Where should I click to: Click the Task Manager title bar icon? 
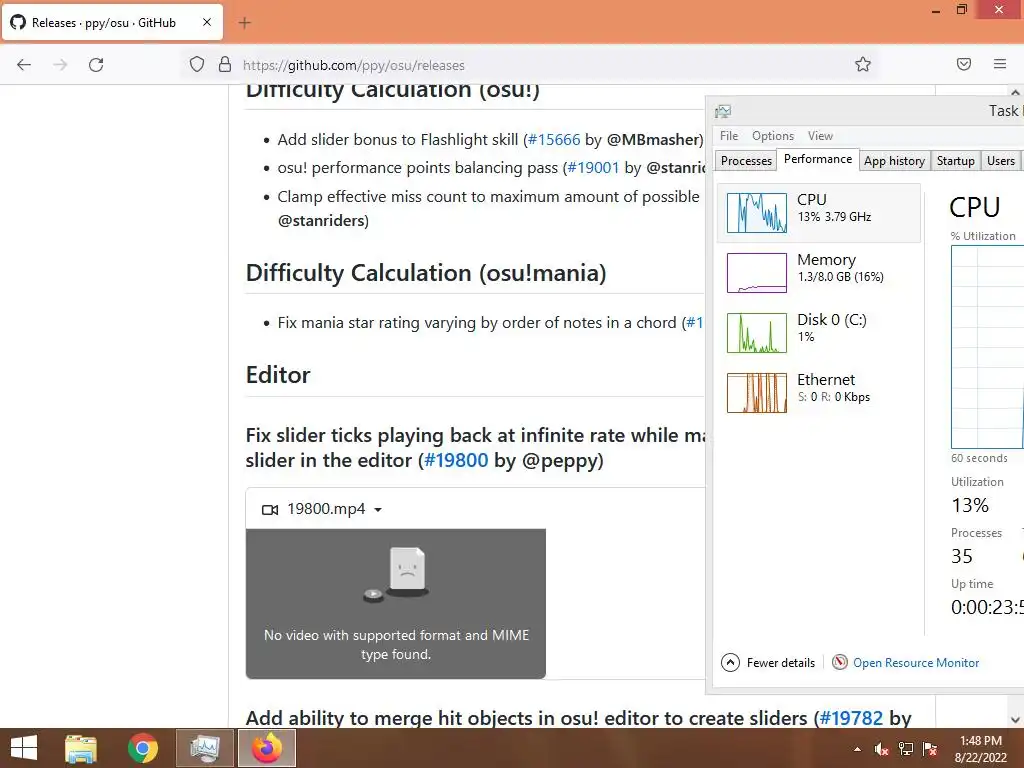pos(723,111)
